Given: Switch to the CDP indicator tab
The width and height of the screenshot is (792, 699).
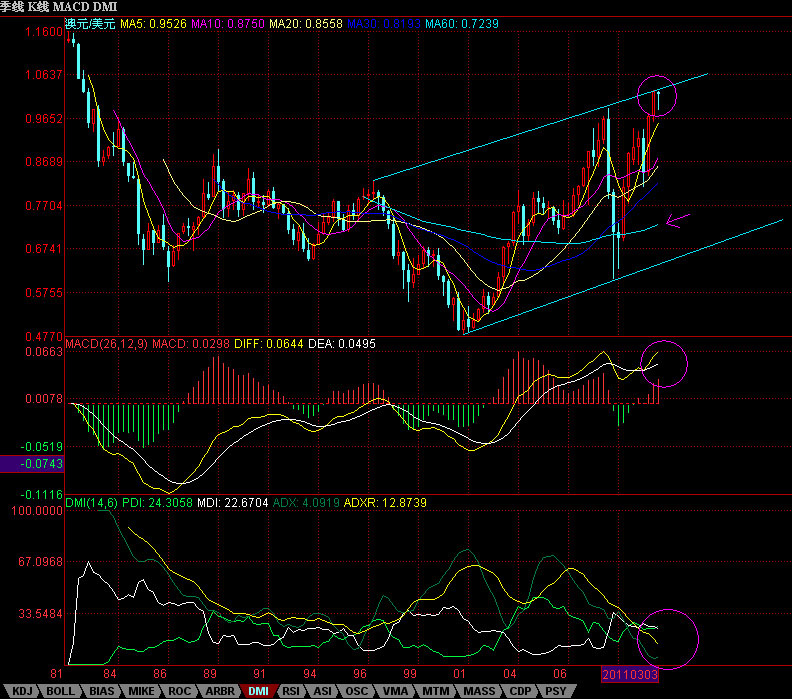Looking at the screenshot, I should point(520,691).
